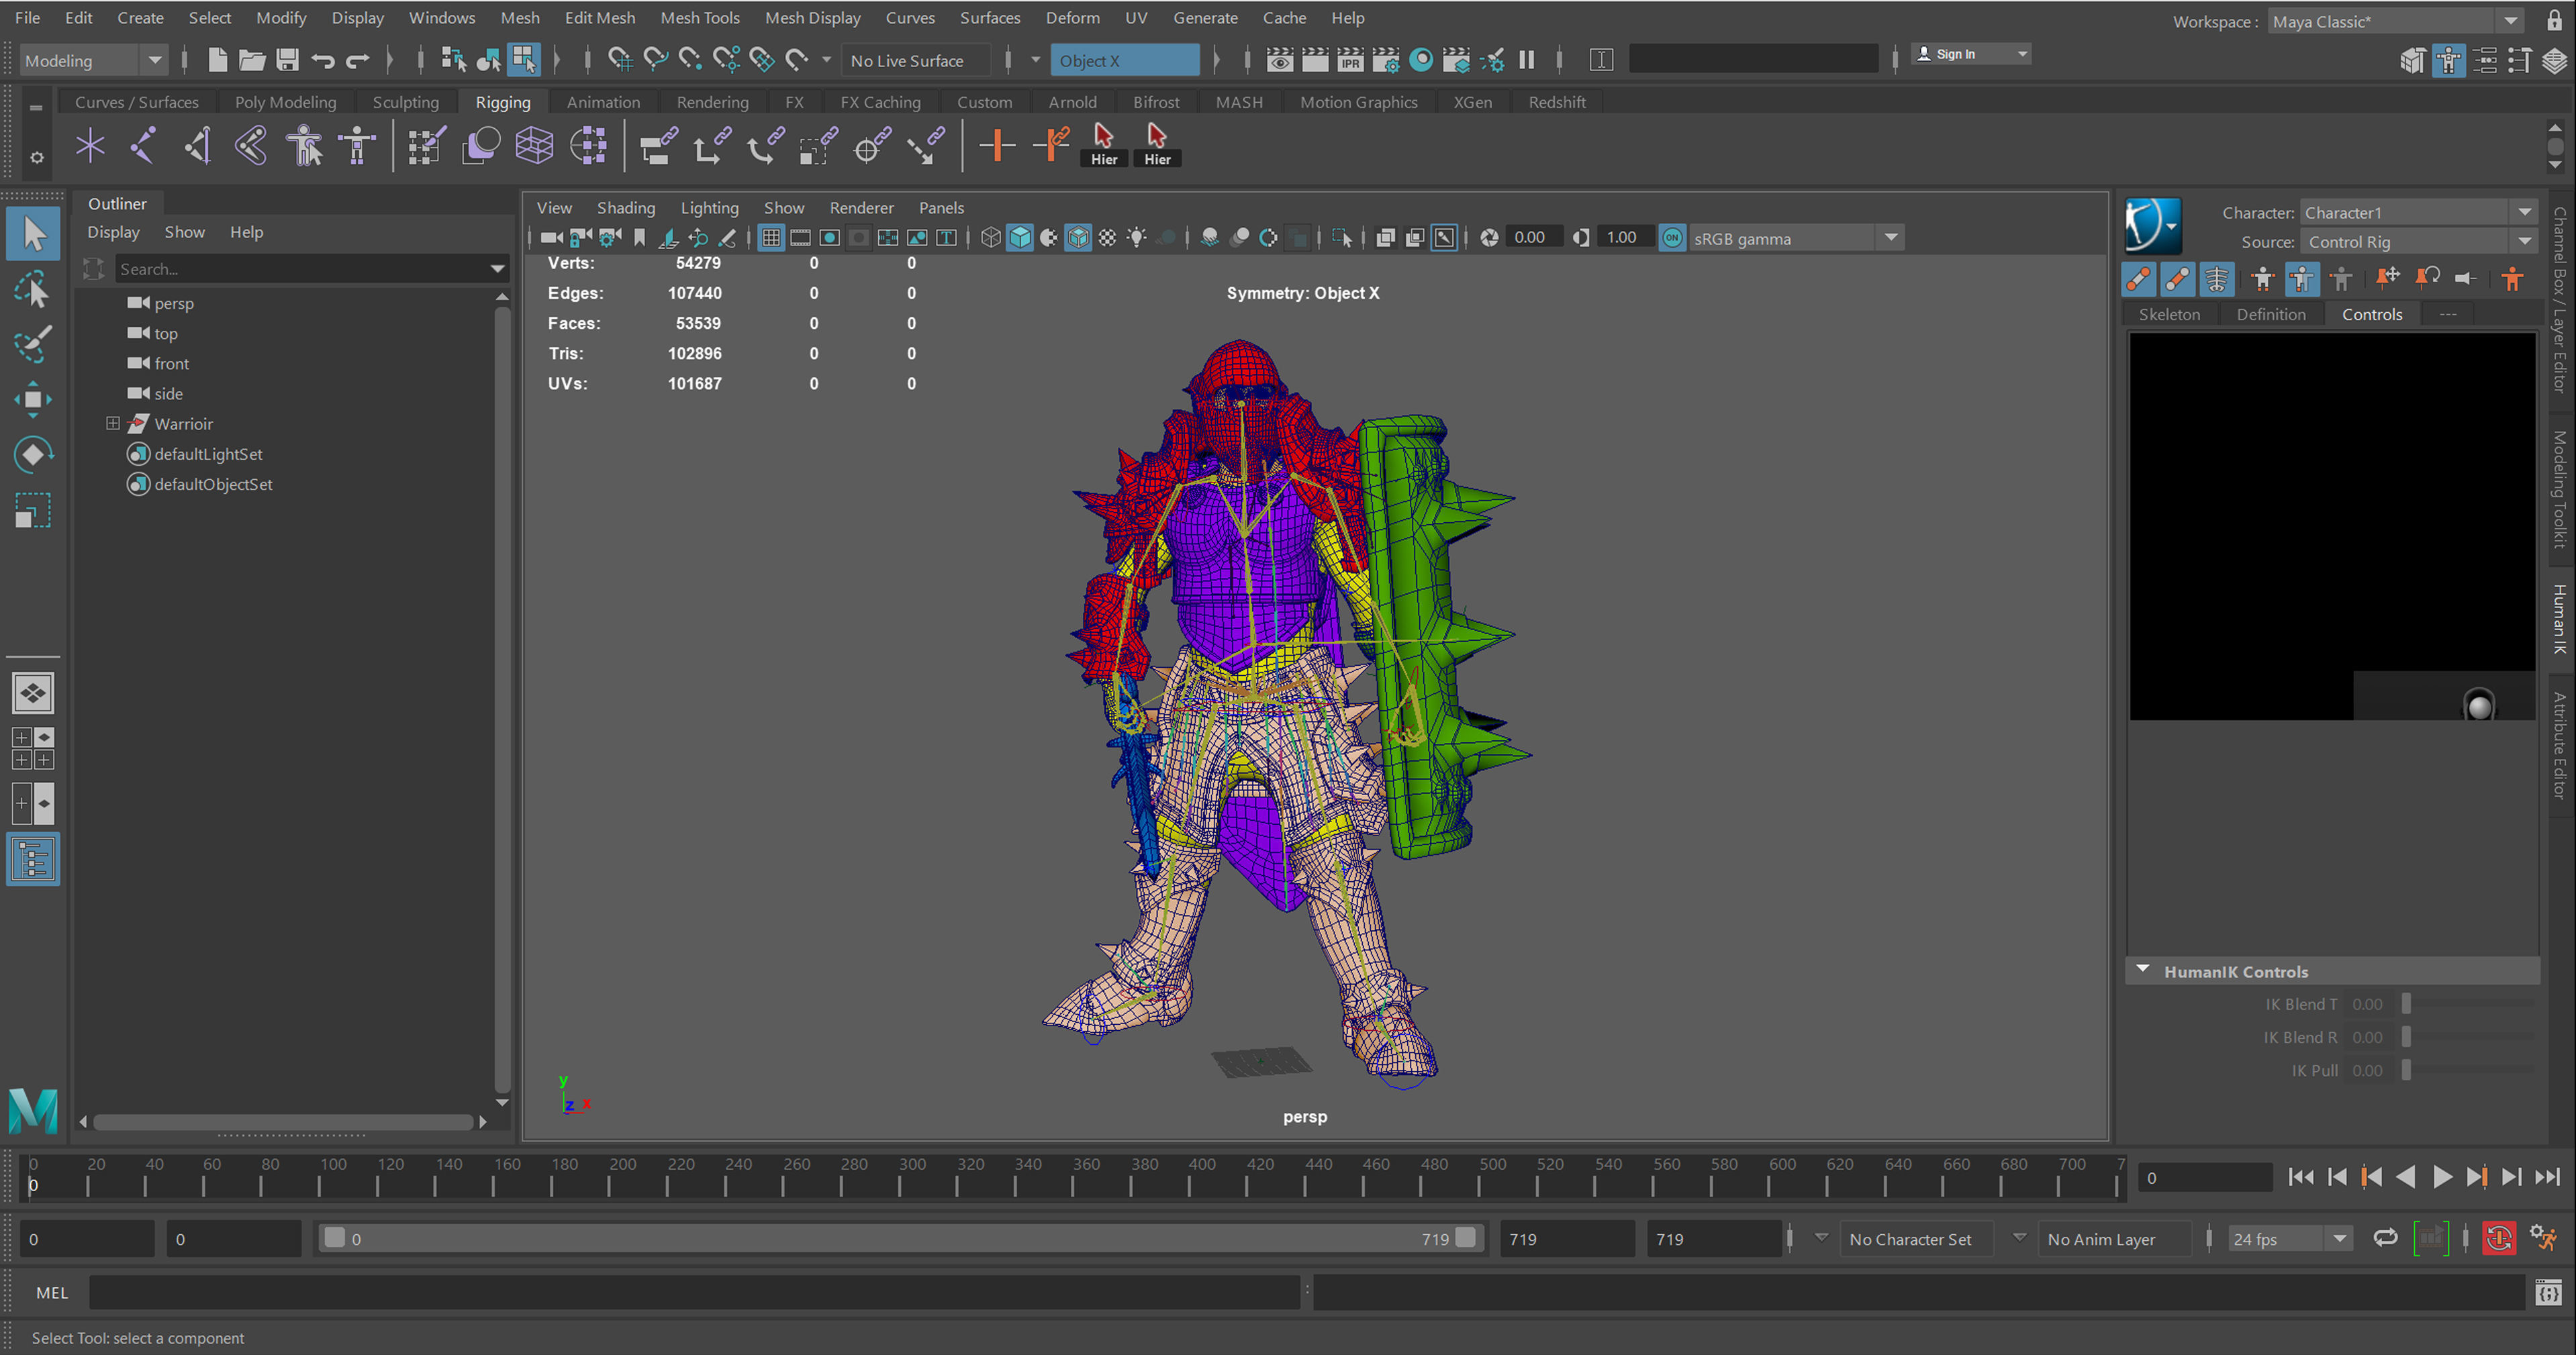Open the 24 fps frame rate dropdown
Viewport: 2576px width, 1355px height.
pyautogui.click(x=2290, y=1239)
